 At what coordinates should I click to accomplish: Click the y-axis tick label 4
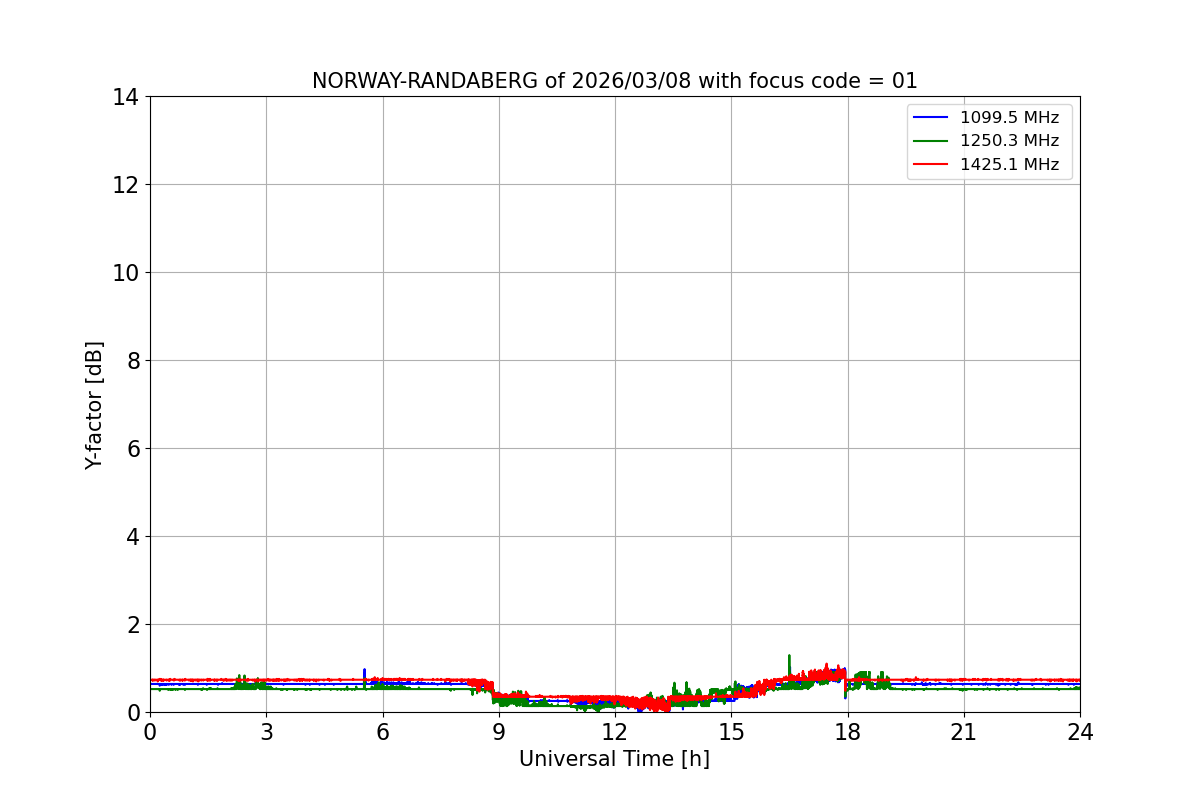(x=133, y=537)
